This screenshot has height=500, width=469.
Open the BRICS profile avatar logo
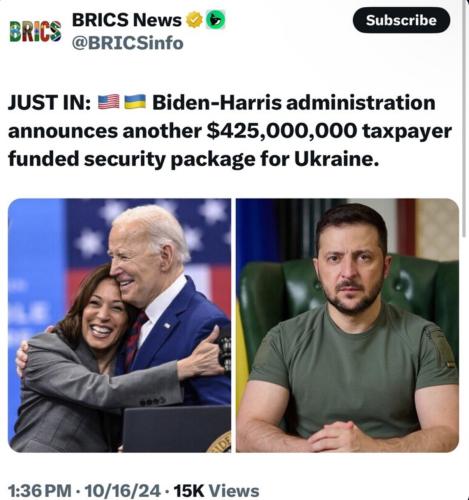[35, 32]
